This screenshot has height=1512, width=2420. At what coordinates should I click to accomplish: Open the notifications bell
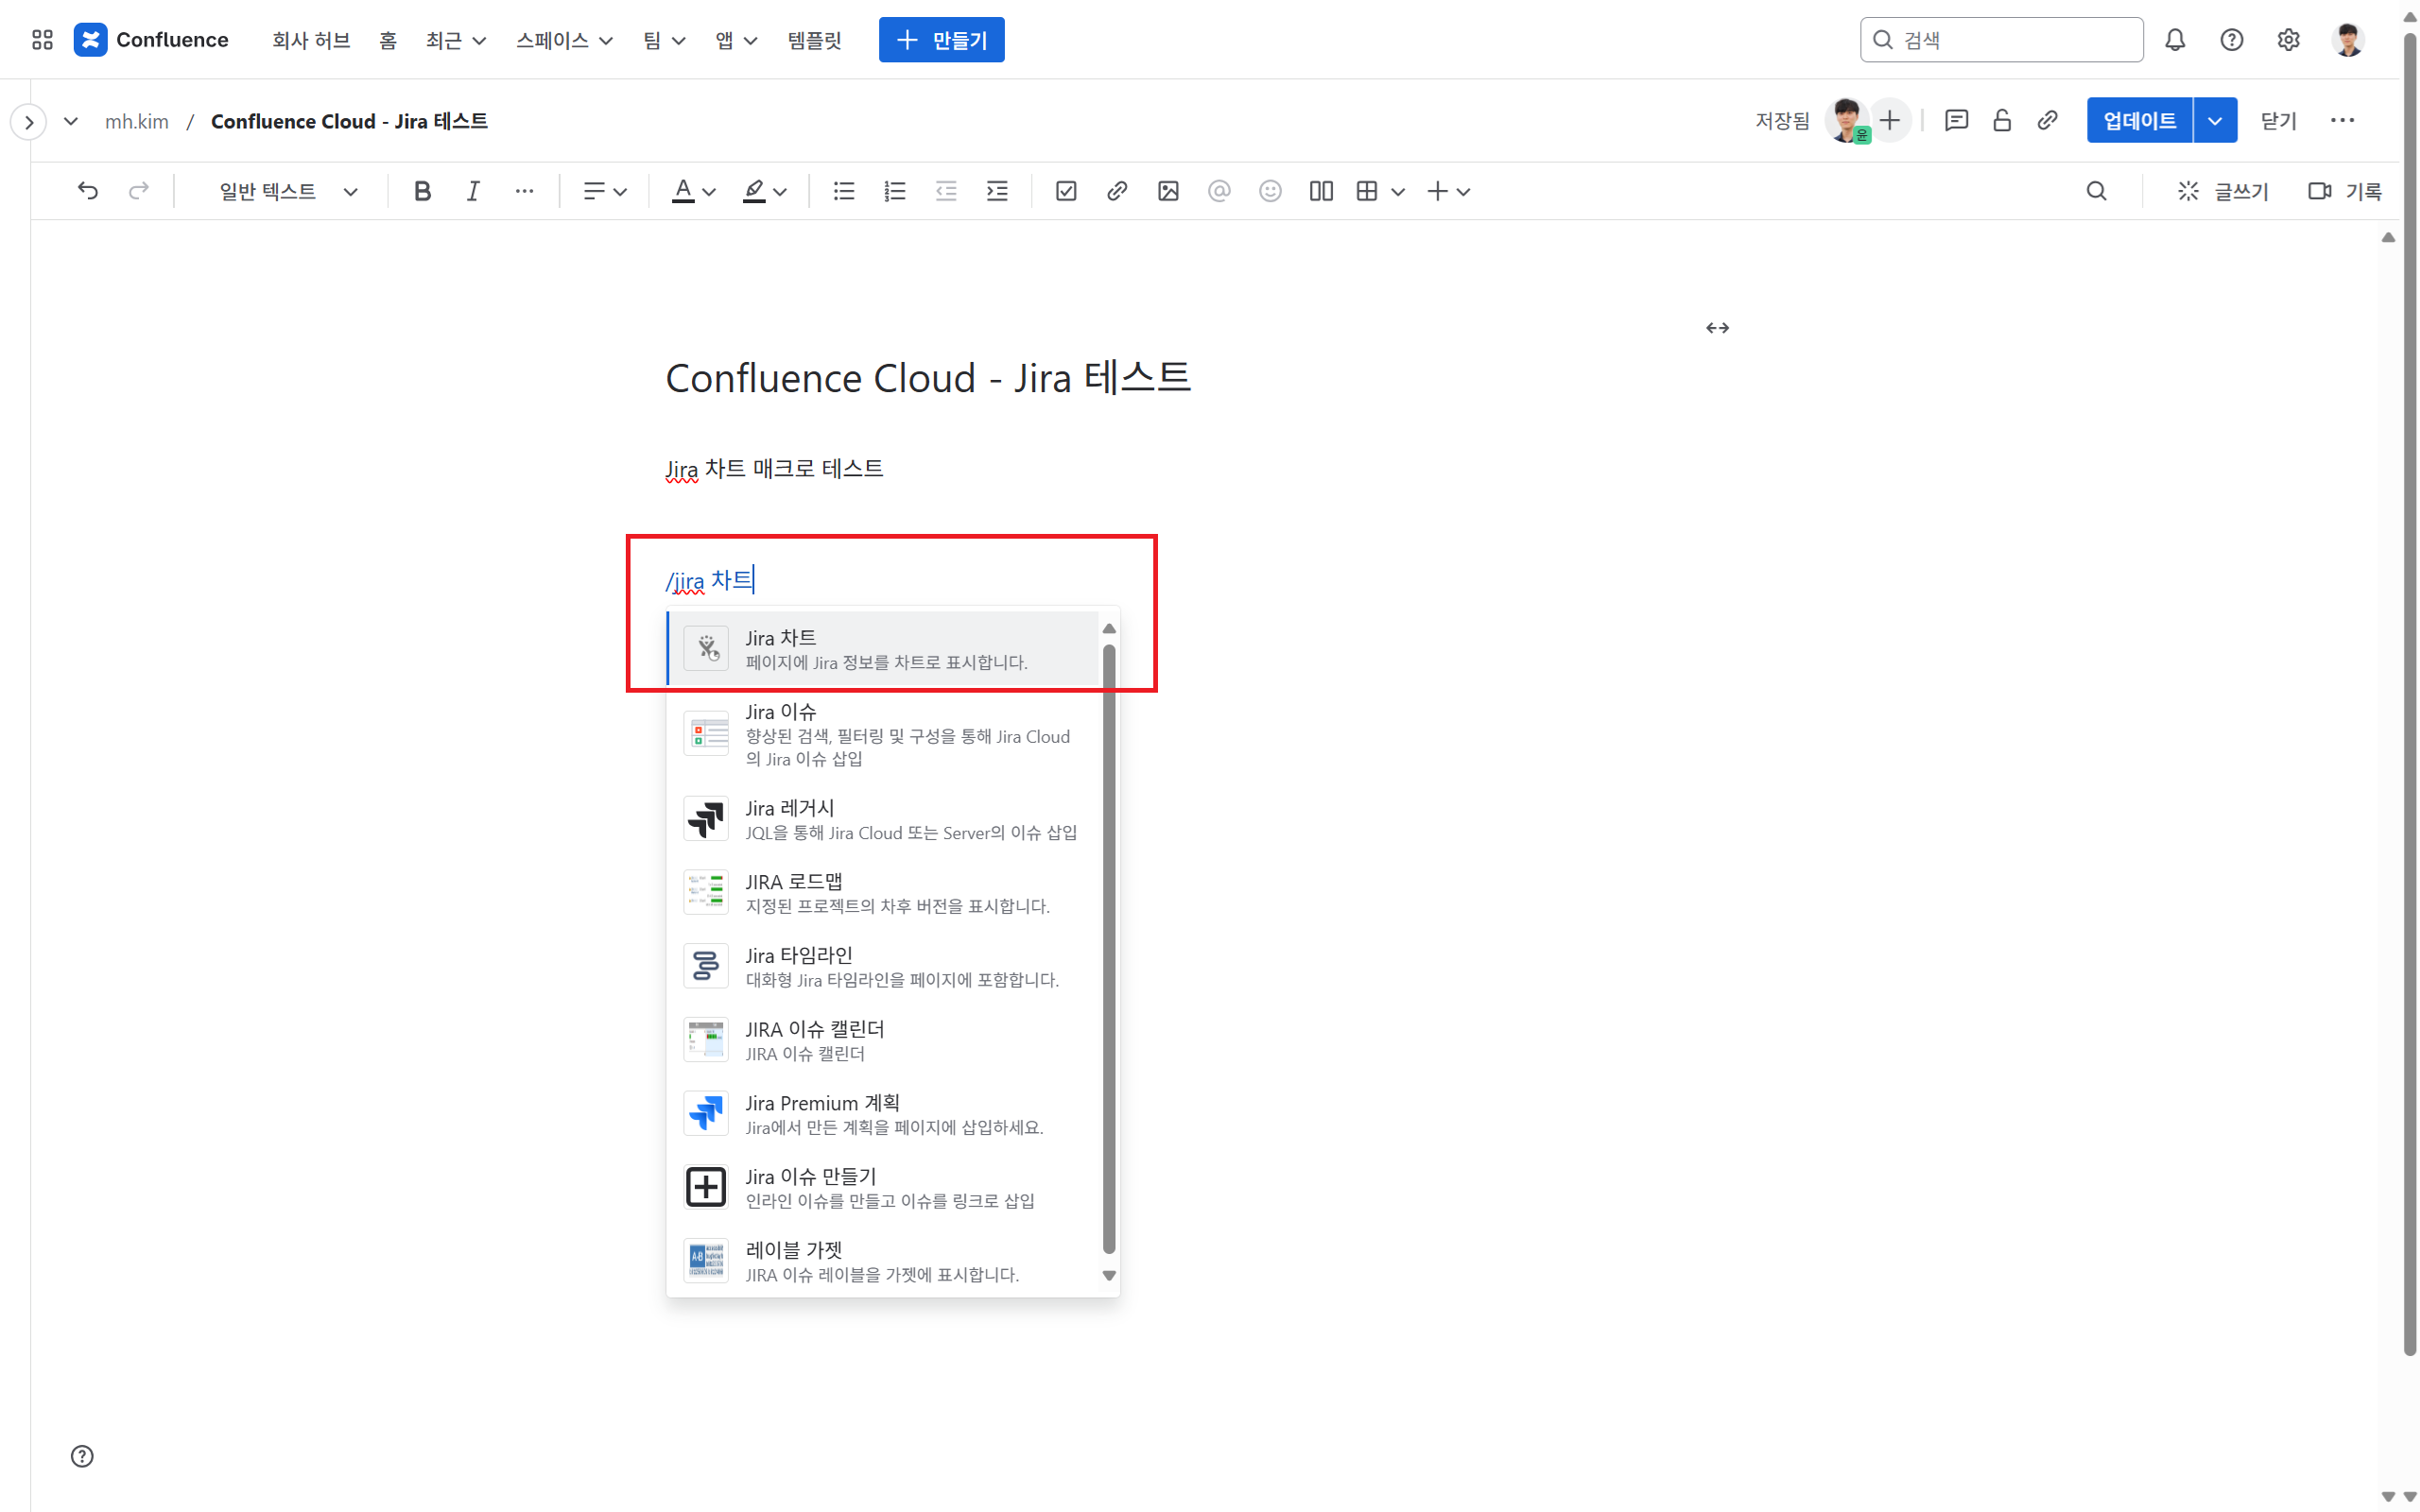pyautogui.click(x=2175, y=40)
